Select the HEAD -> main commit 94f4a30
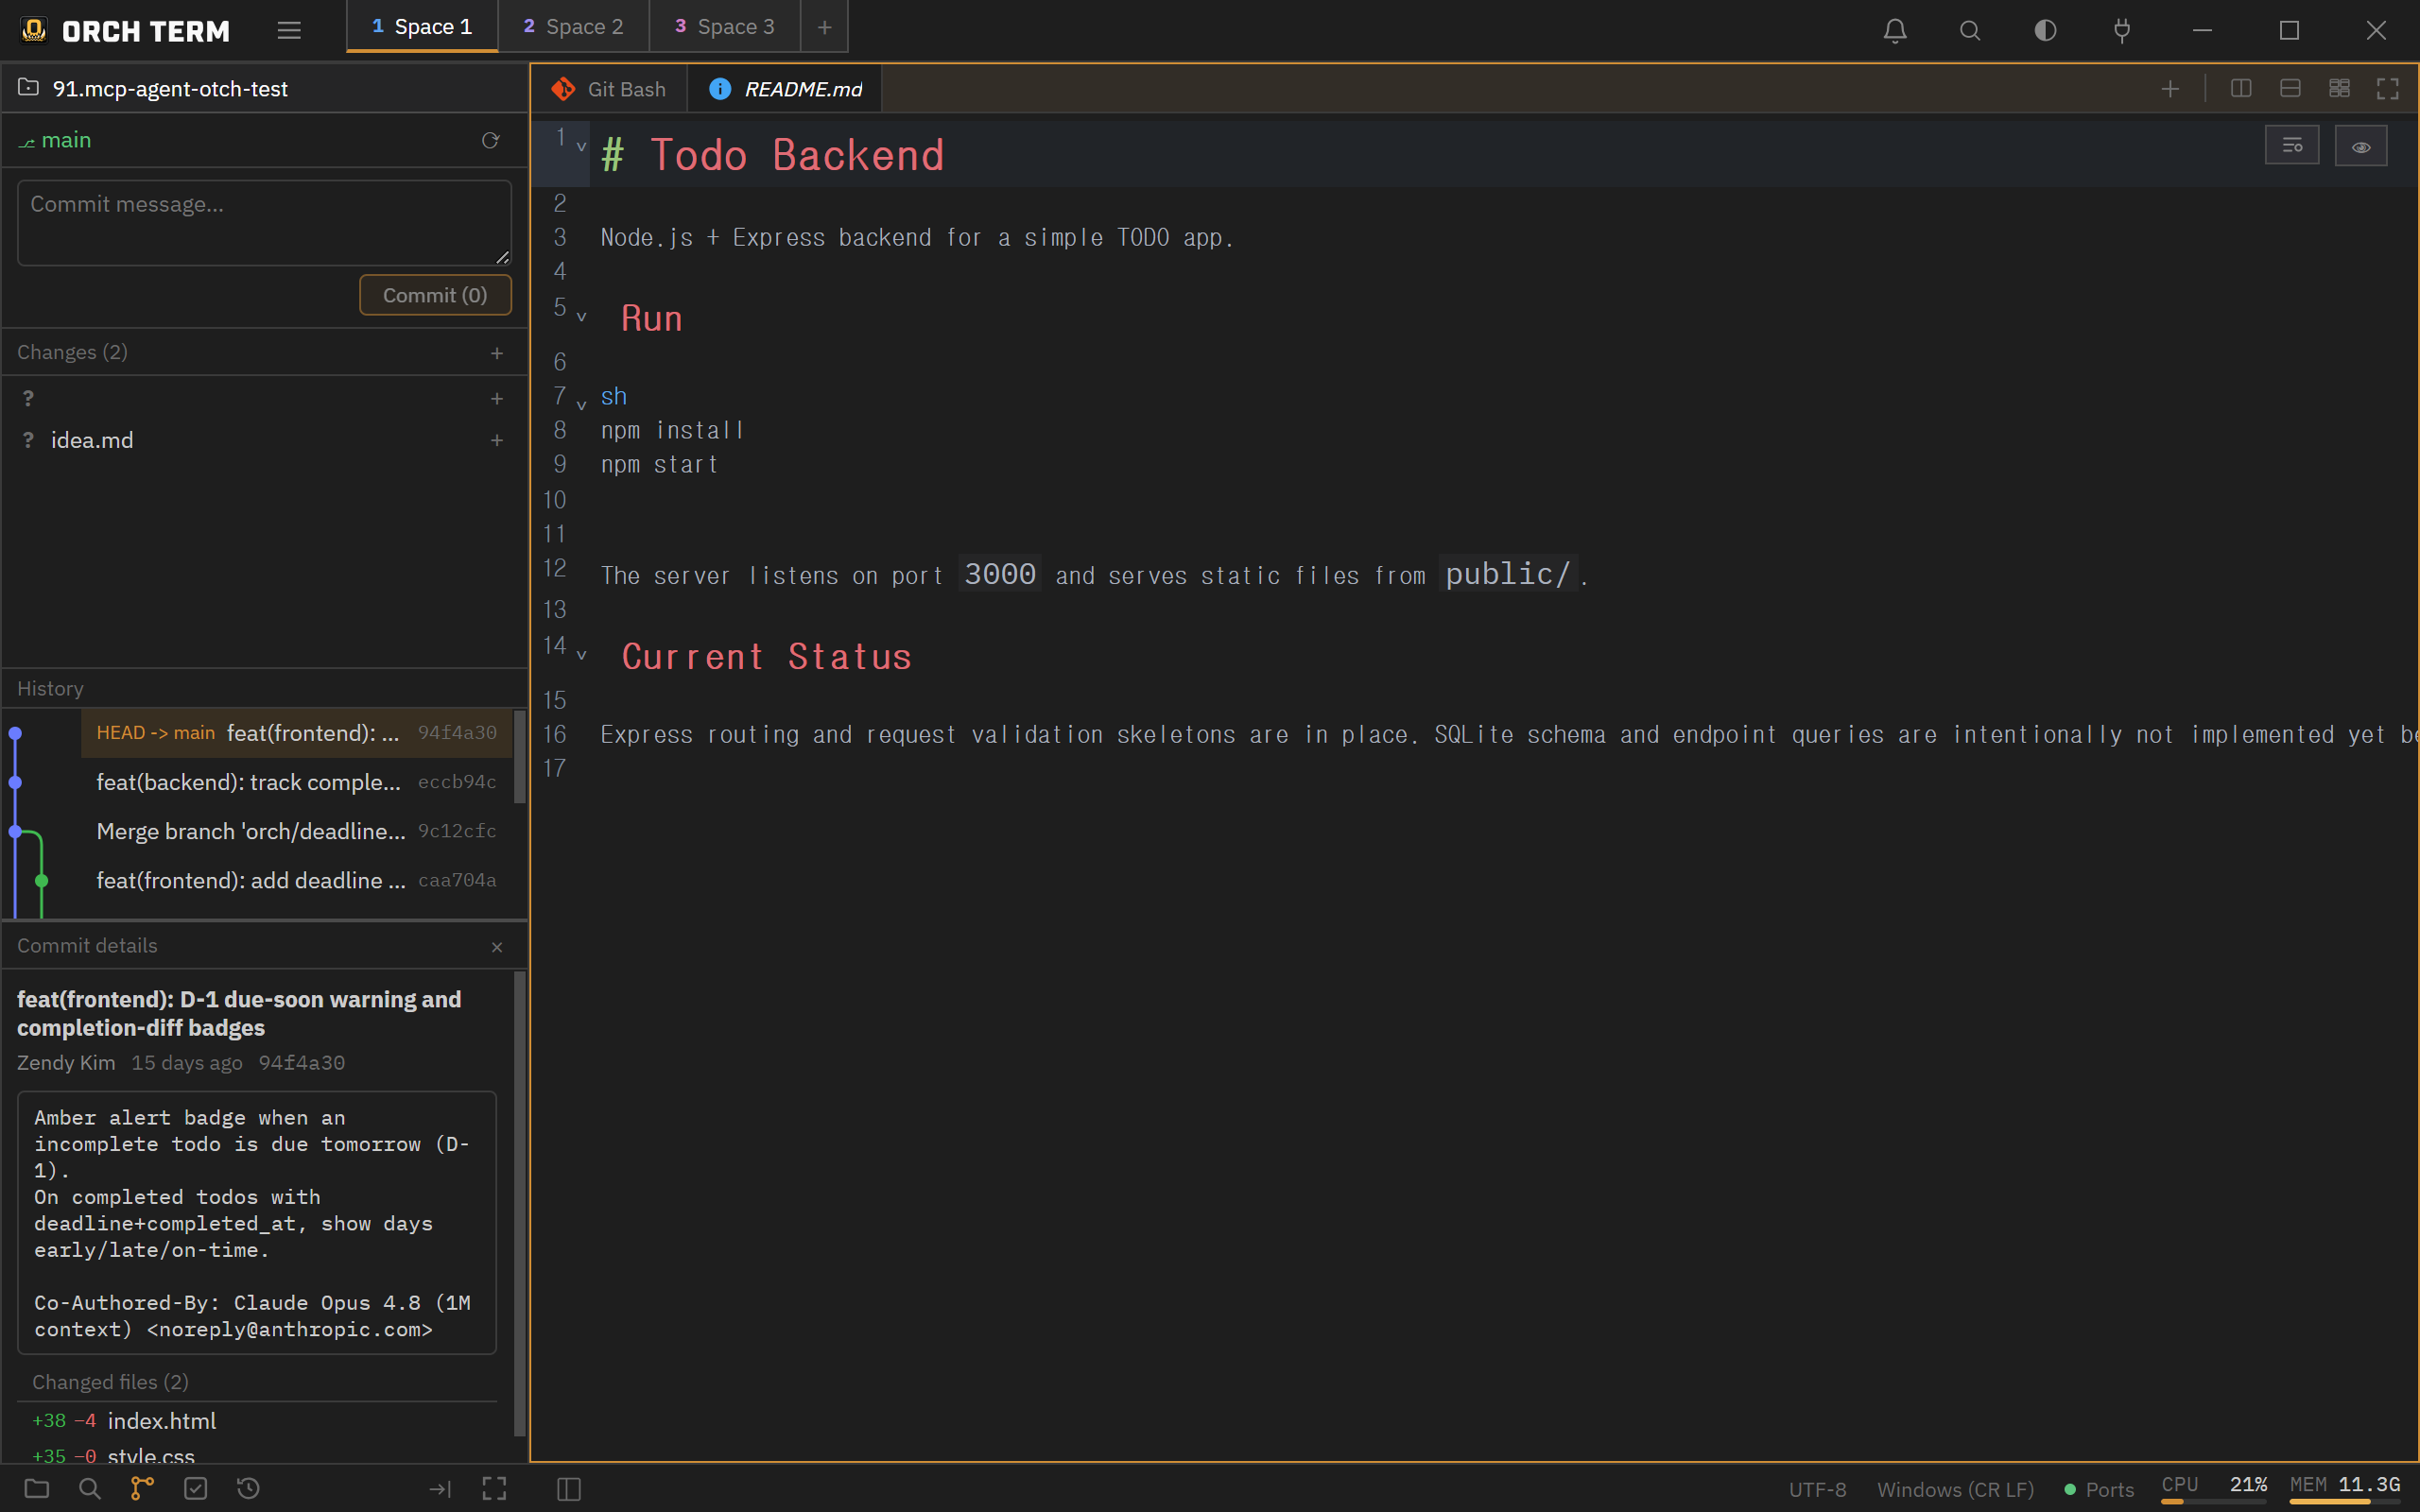This screenshot has width=2420, height=1512. tap(296, 733)
